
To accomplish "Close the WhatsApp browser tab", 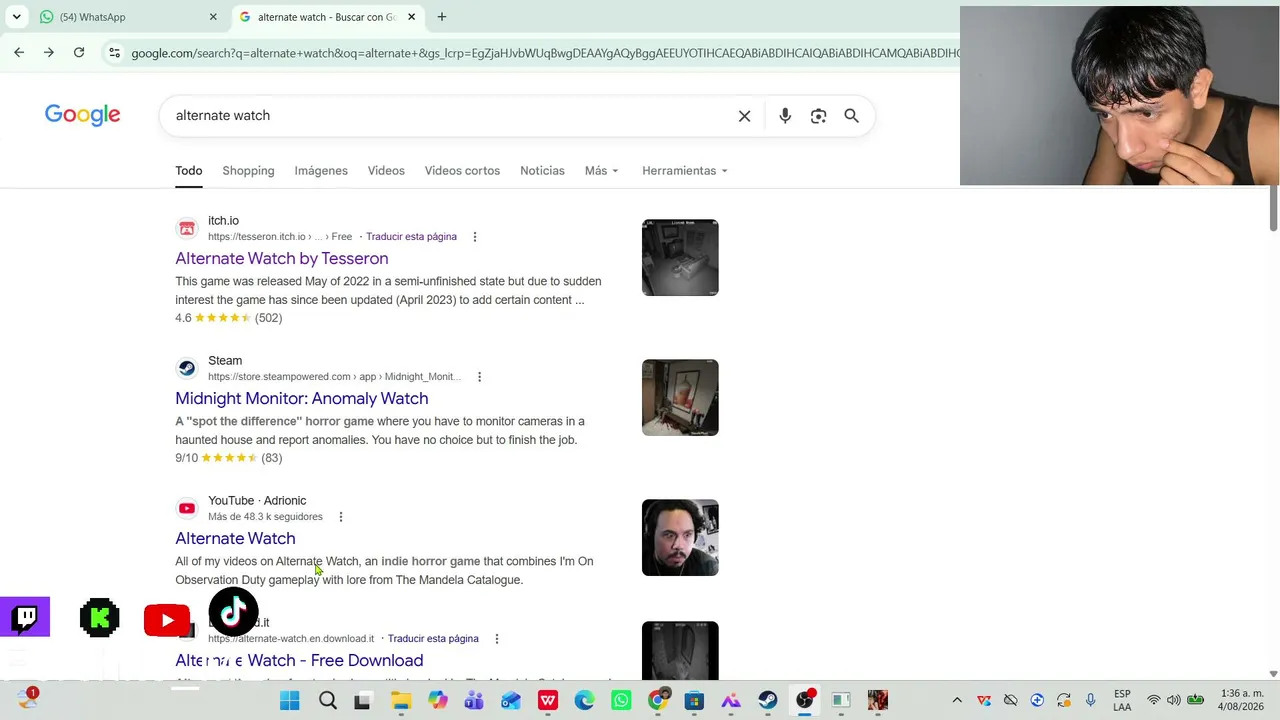I will click(213, 17).
